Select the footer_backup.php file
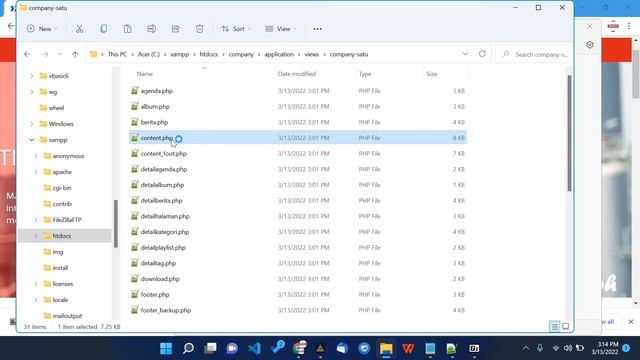Image resolution: width=640 pixels, height=360 pixels. coord(298,310)
